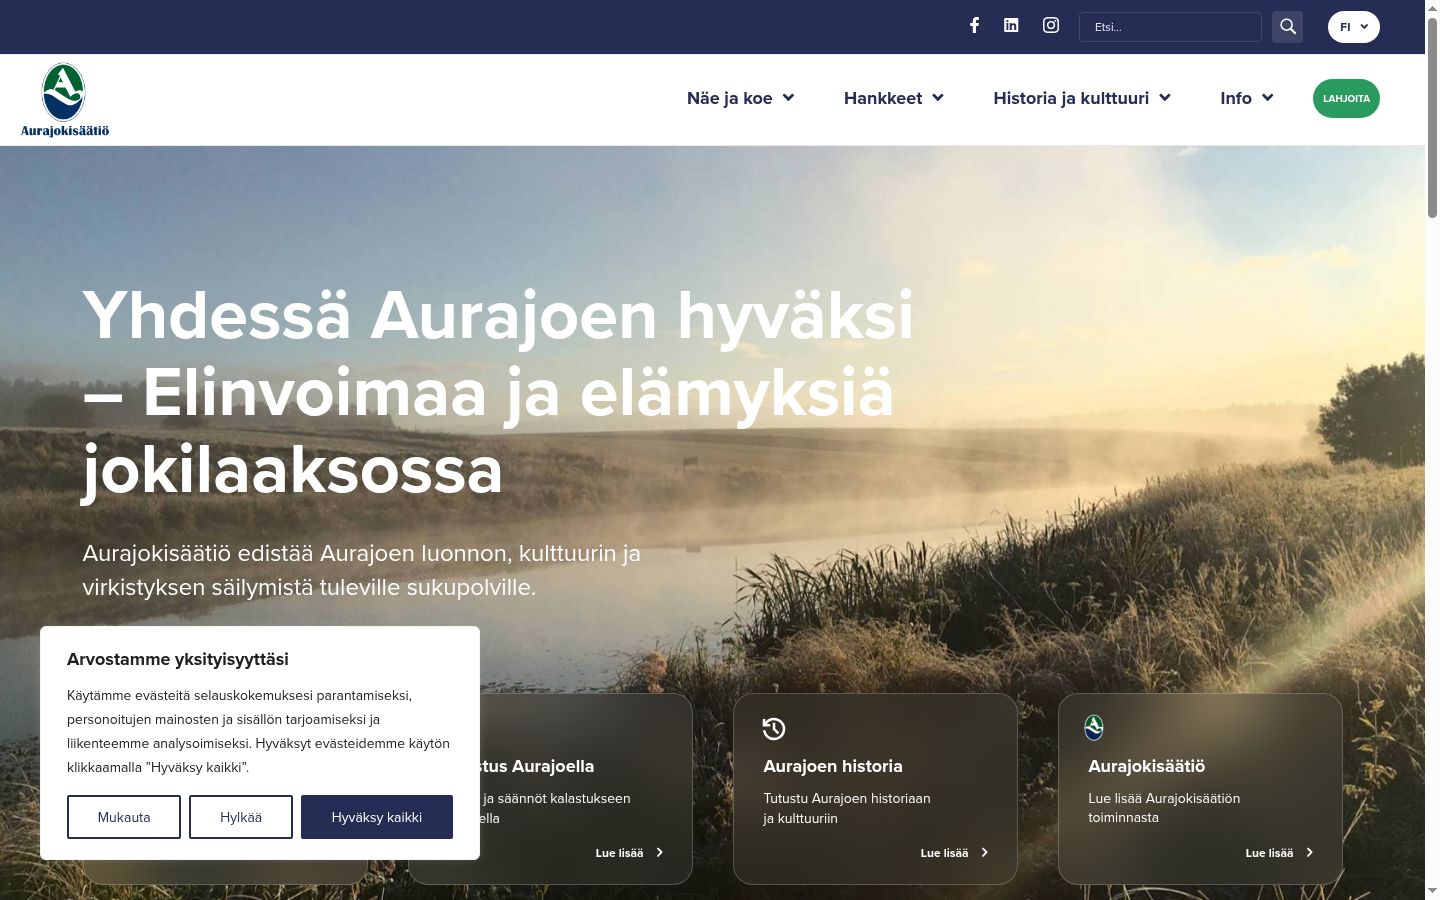Expand the Hankkeet menu chevron
The height and width of the screenshot is (900, 1440).
[x=938, y=98]
